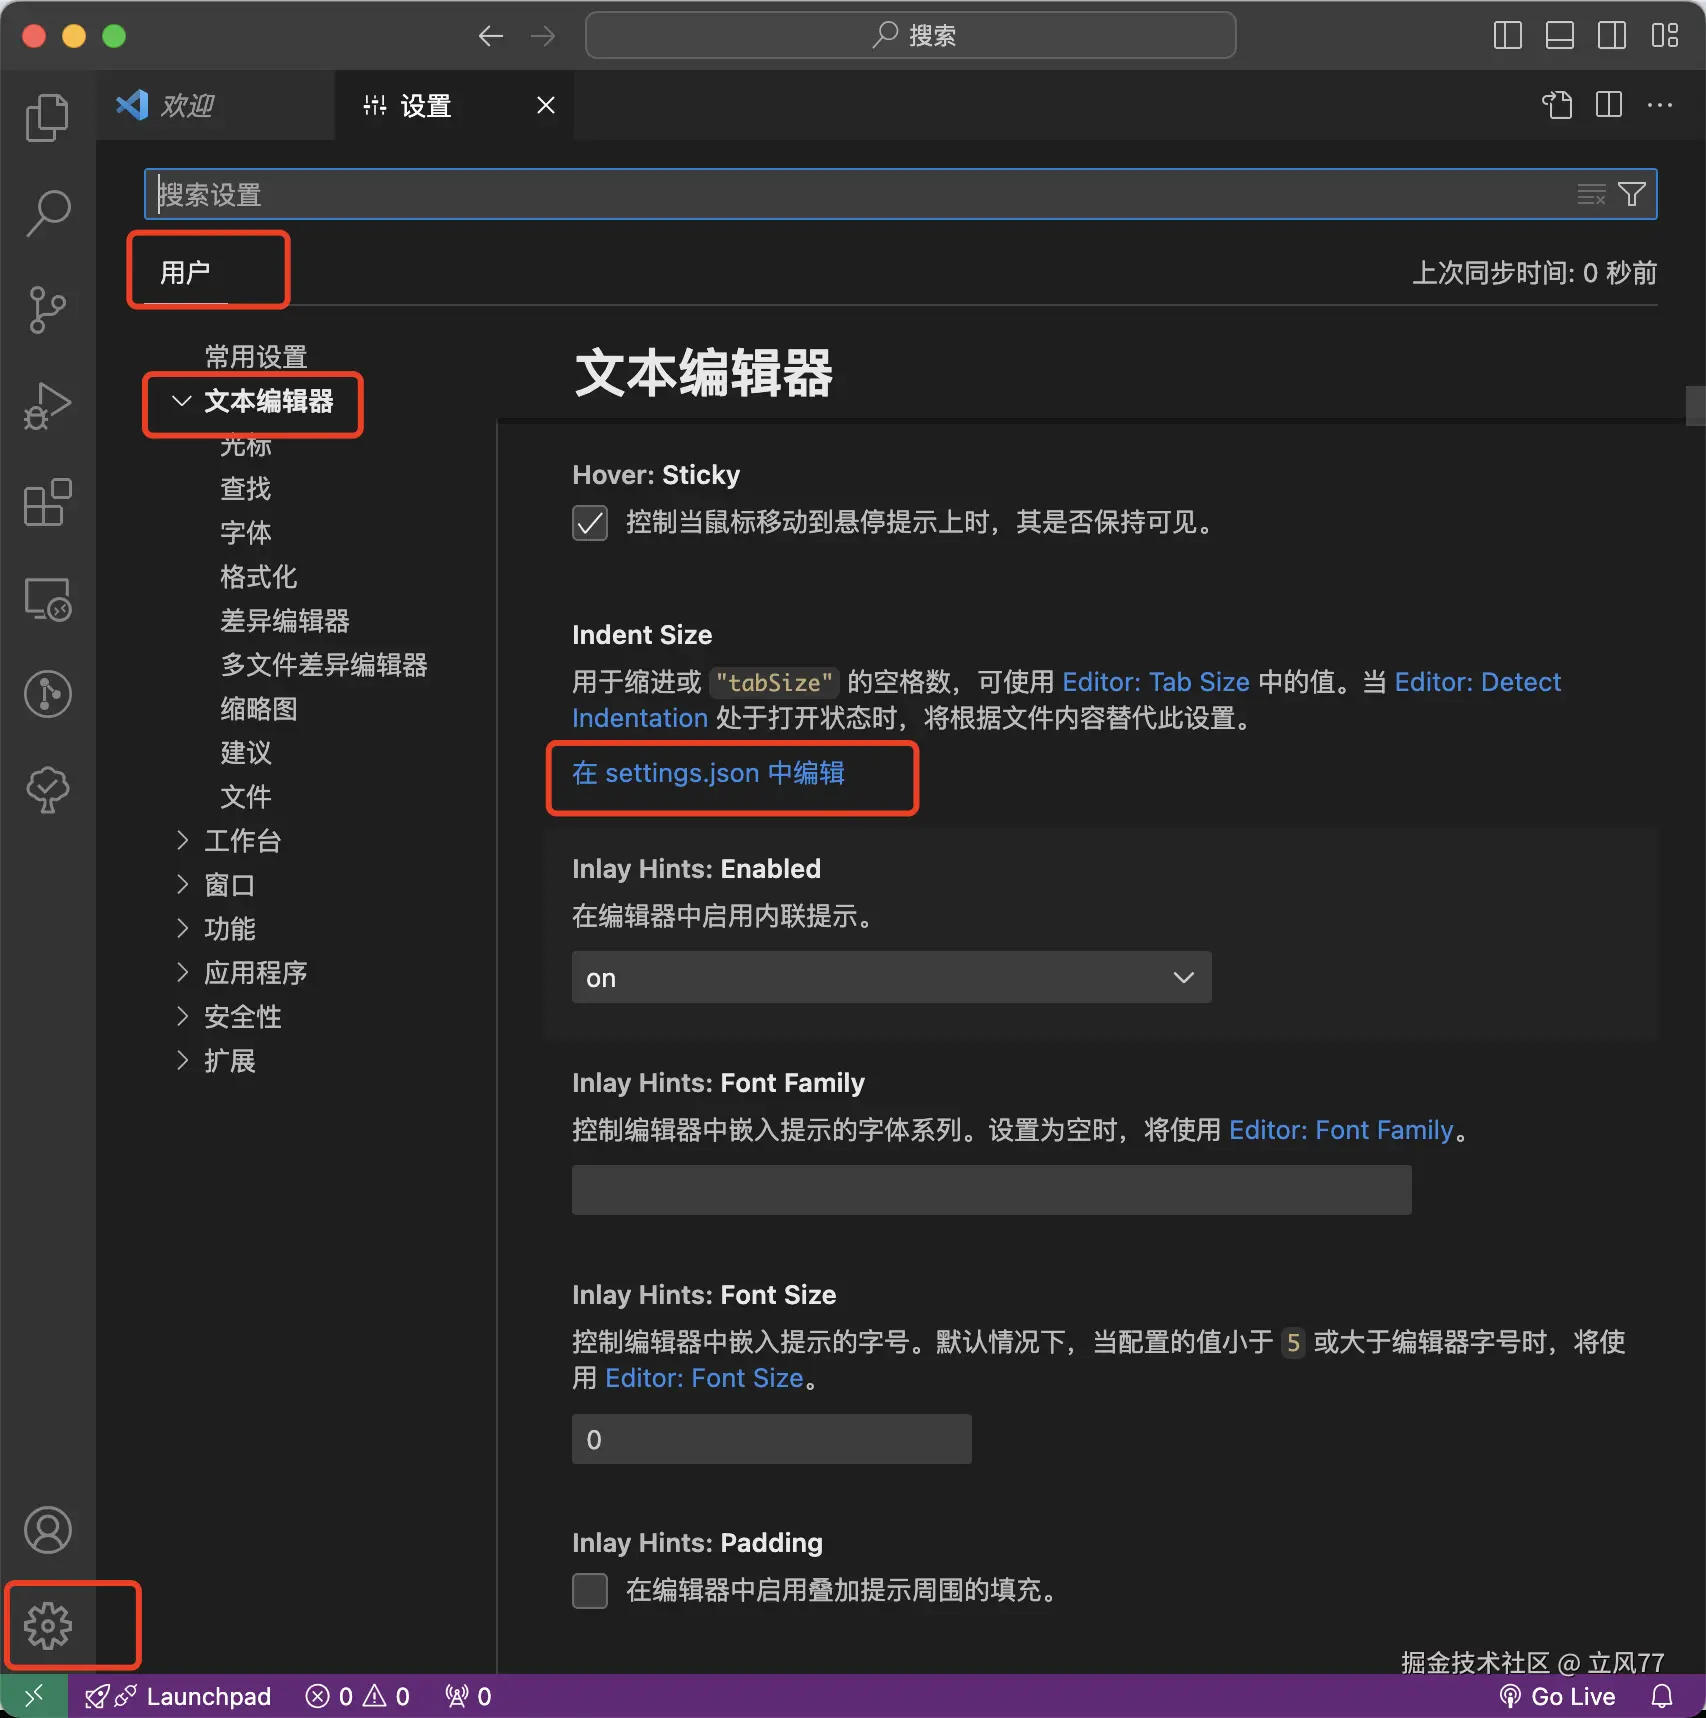Clear the settings search input icon
This screenshot has width=1706, height=1718.
tap(1591, 194)
